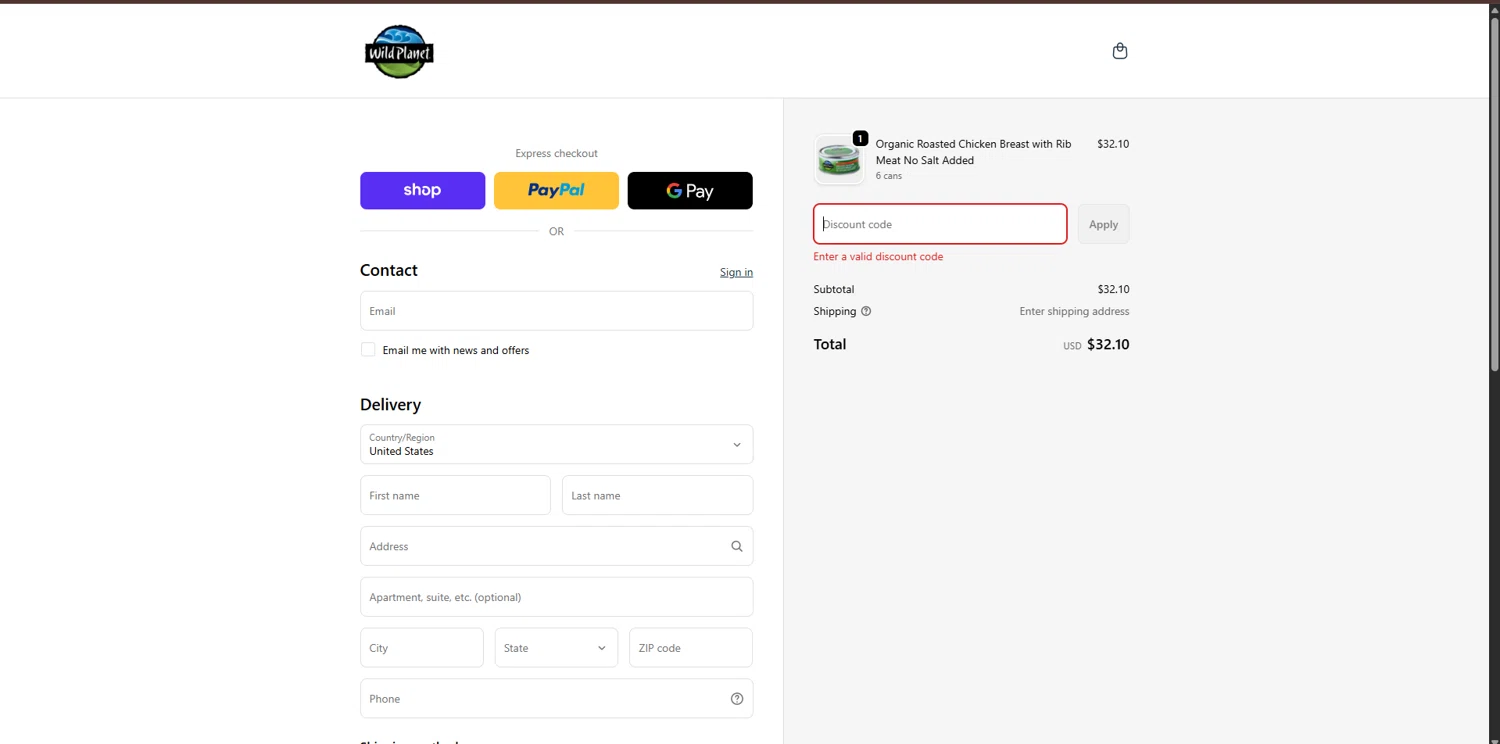Image resolution: width=1500 pixels, height=744 pixels.
Task: Focus the Last name field
Action: click(x=657, y=495)
